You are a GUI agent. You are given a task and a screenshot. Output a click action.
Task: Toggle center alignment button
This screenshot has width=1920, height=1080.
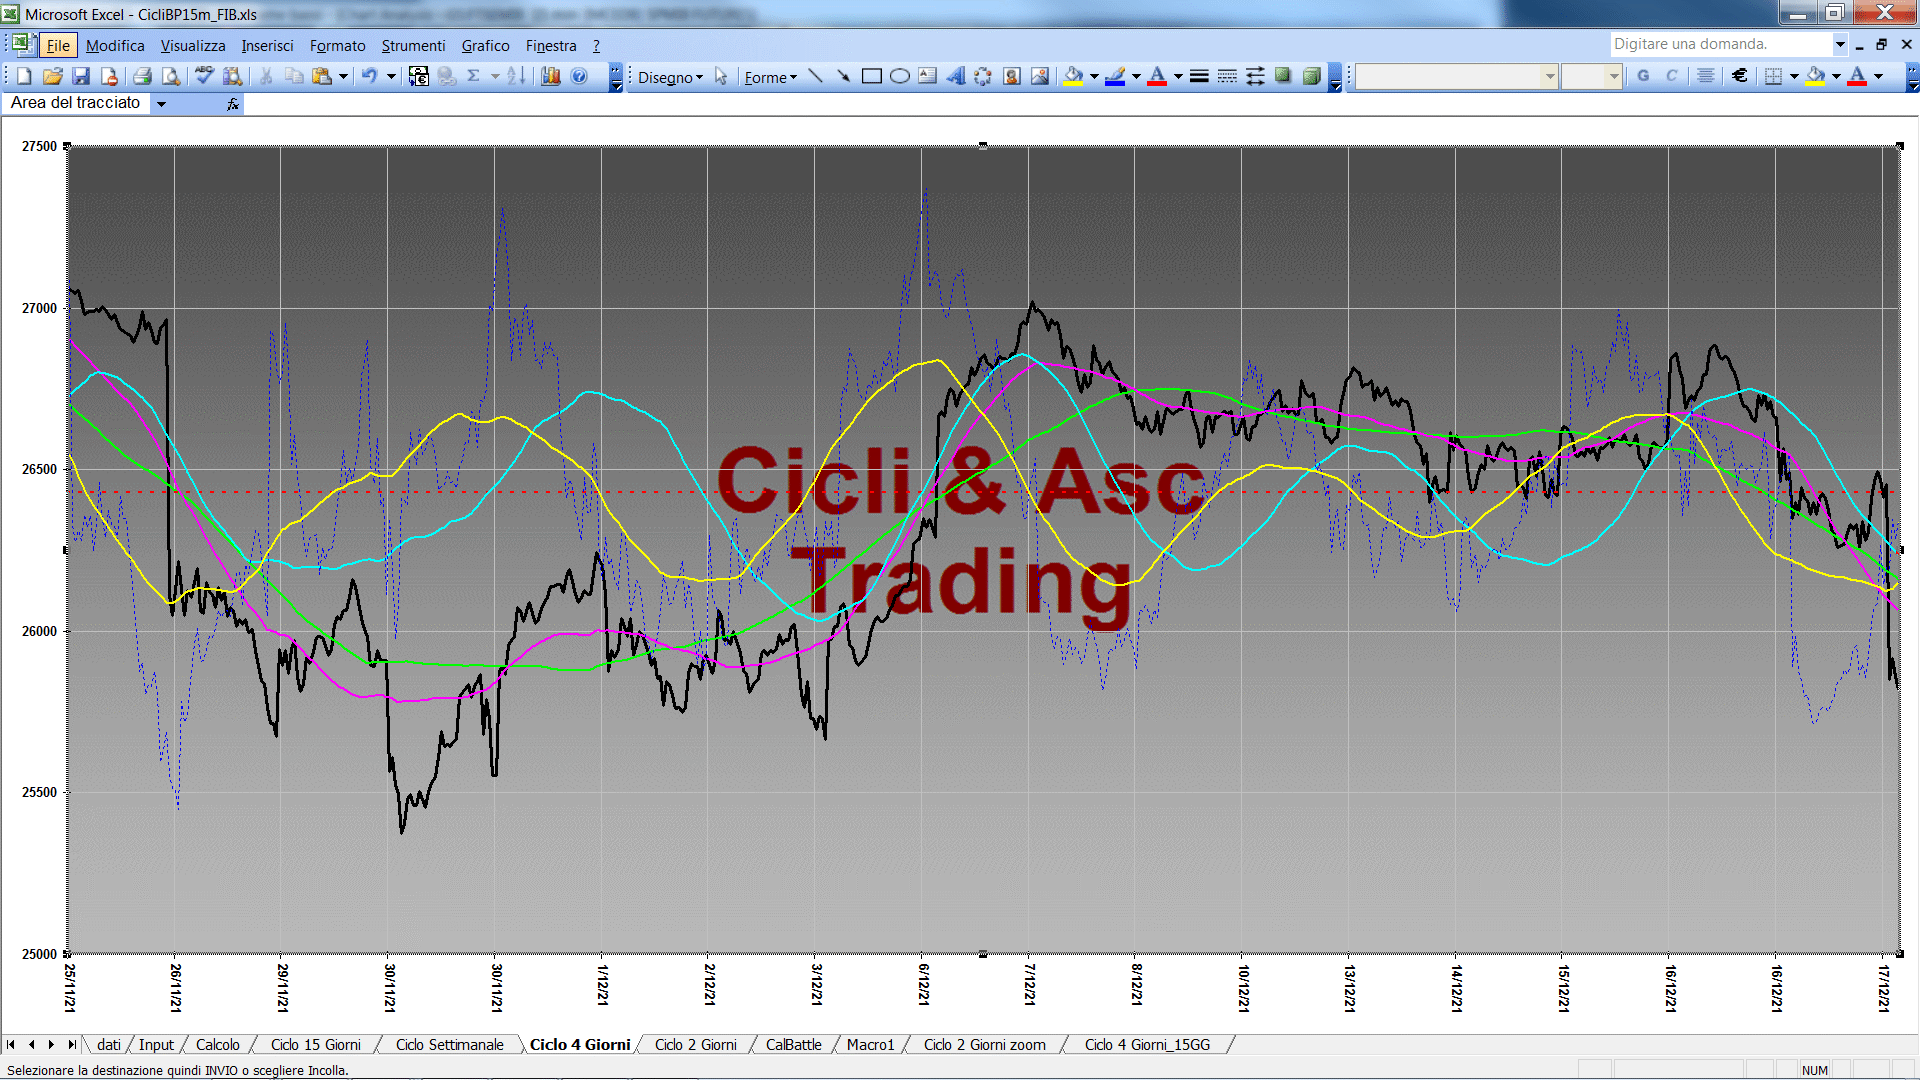click(x=1706, y=76)
